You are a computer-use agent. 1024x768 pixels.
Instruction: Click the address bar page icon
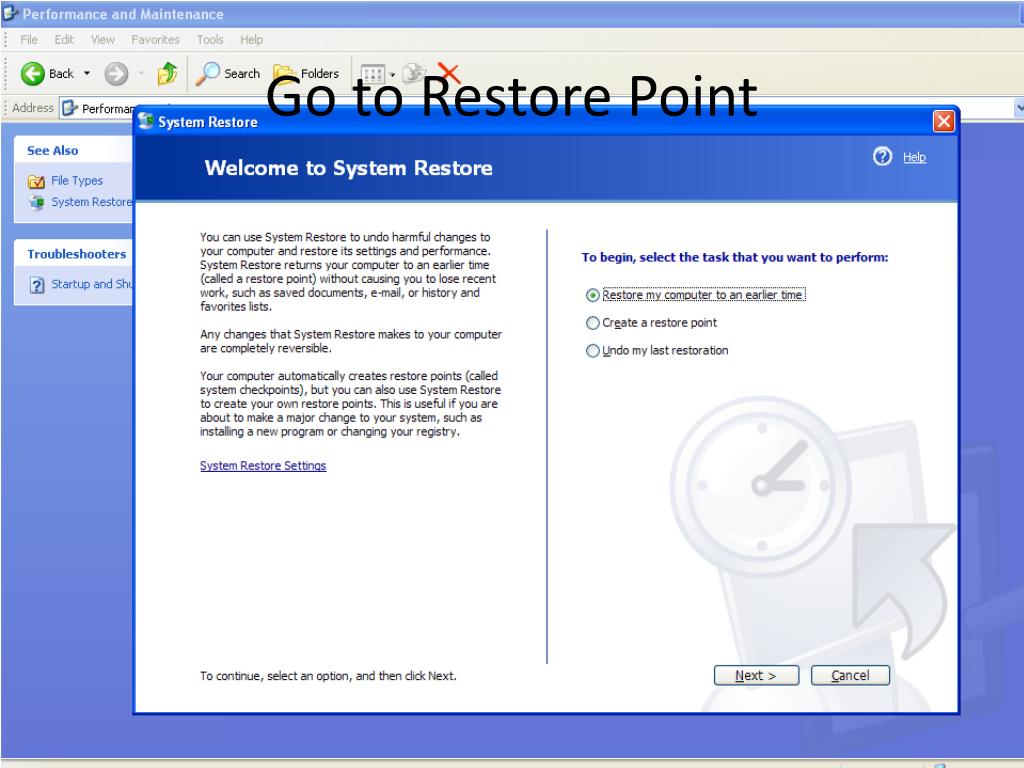70,108
